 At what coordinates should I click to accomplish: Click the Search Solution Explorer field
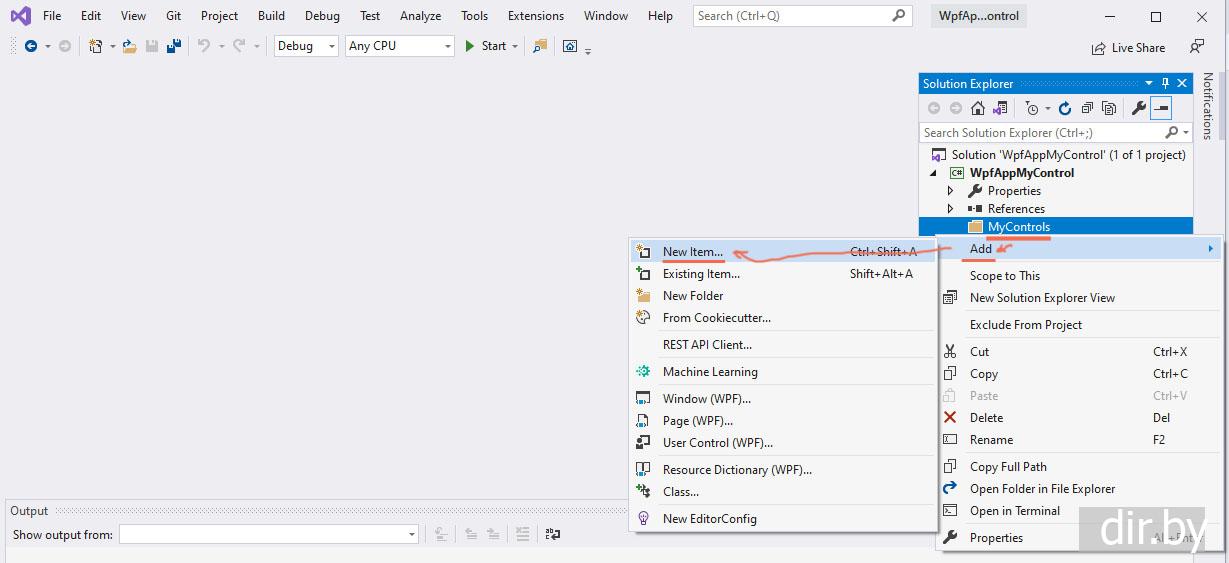1042,132
